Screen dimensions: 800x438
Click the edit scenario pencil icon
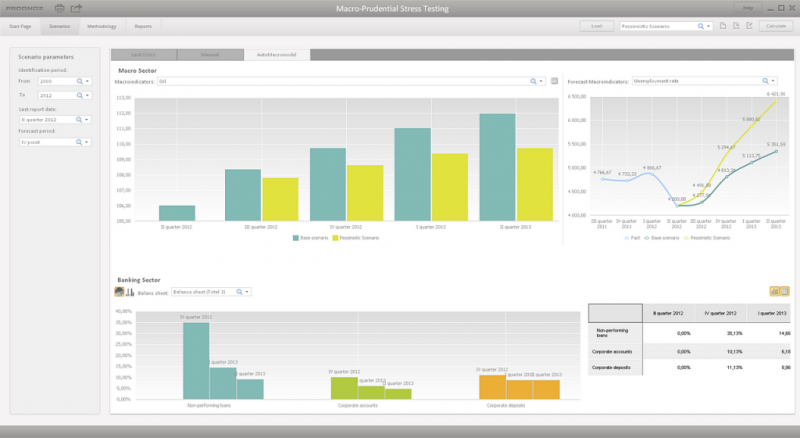[x=747, y=26]
